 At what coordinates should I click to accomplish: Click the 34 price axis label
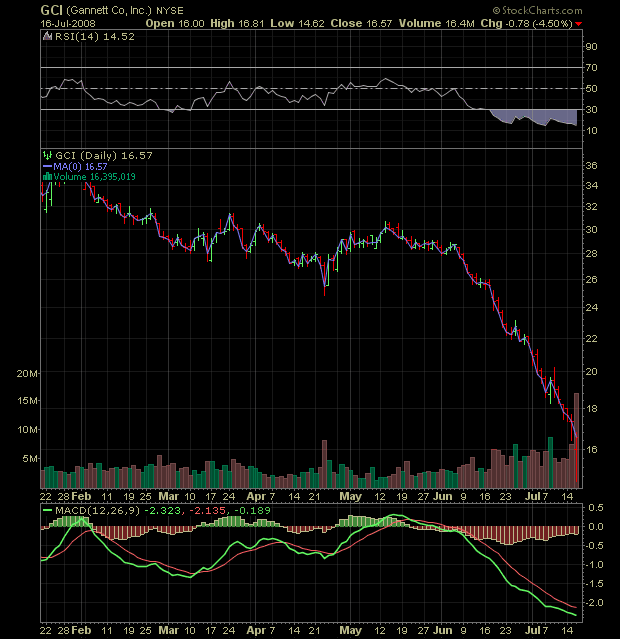[x=591, y=185]
